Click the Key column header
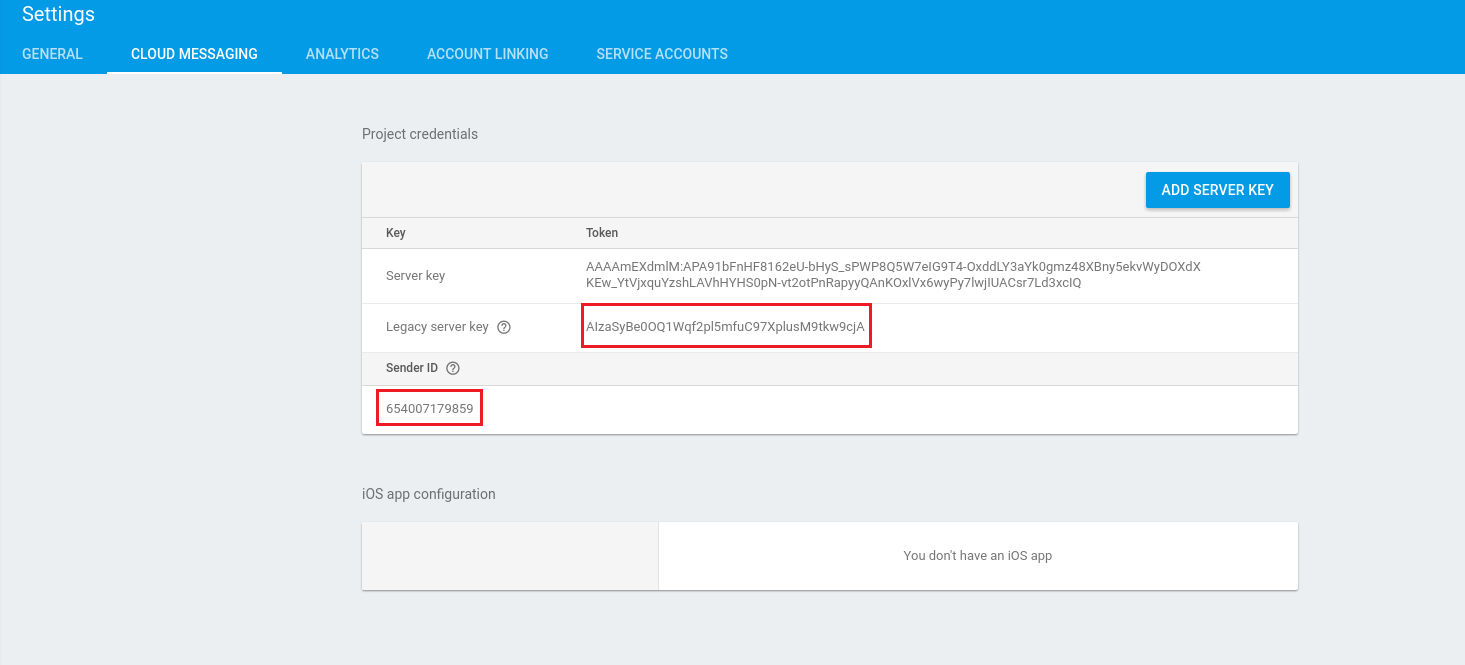Screen dimensions: 1465x665 tap(396, 233)
